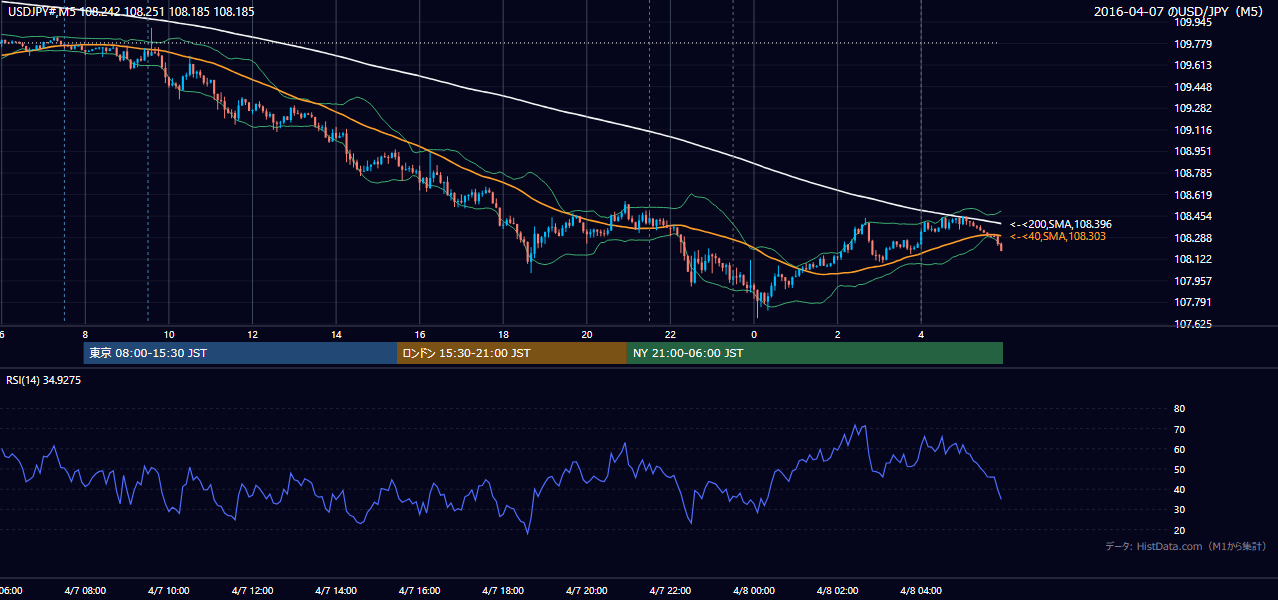Click the 2016-04-07 USD/JPY (M5) chart title
The width and height of the screenshot is (1278, 600).
coord(1180,12)
